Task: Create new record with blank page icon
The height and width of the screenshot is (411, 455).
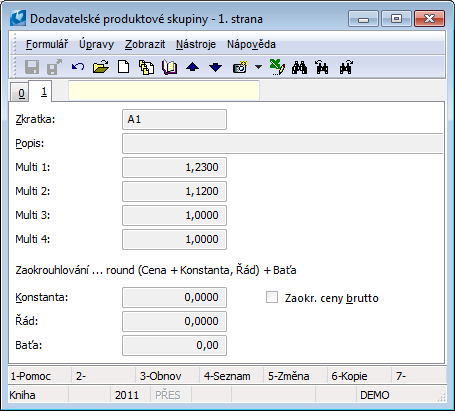Action: [124, 67]
